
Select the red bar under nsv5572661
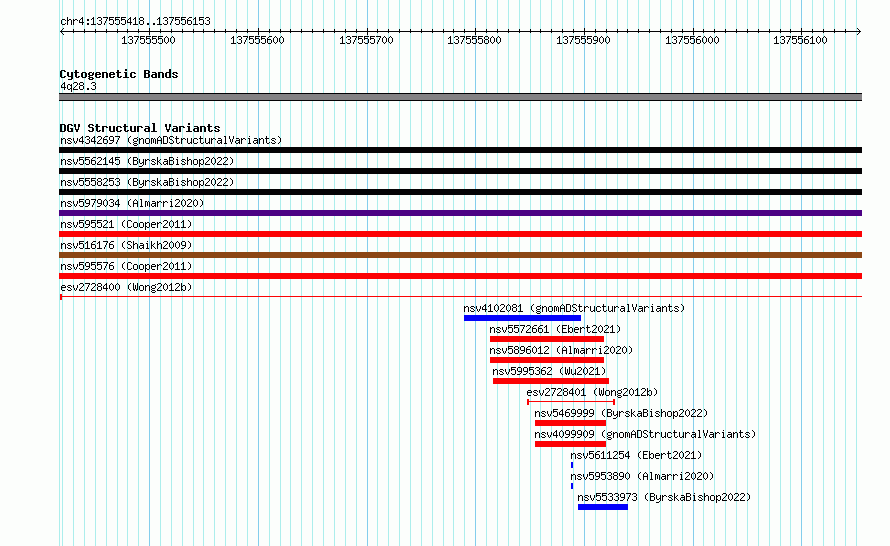tap(547, 339)
